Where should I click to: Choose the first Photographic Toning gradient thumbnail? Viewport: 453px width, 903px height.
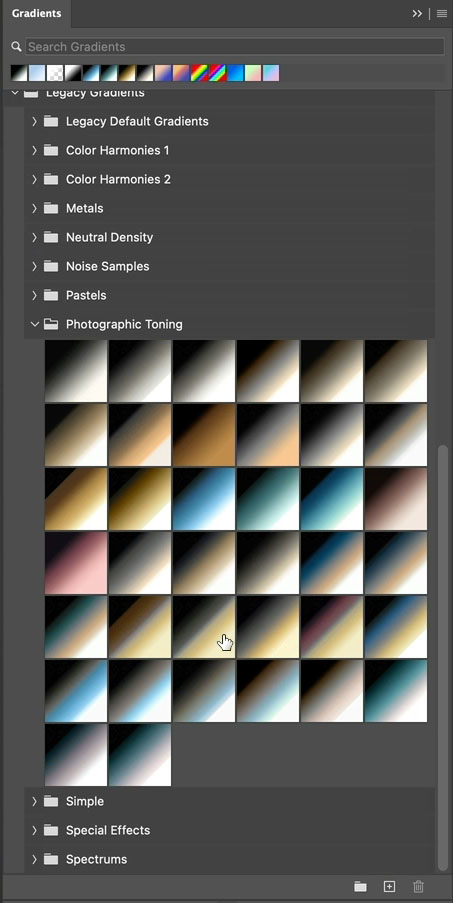click(76, 371)
